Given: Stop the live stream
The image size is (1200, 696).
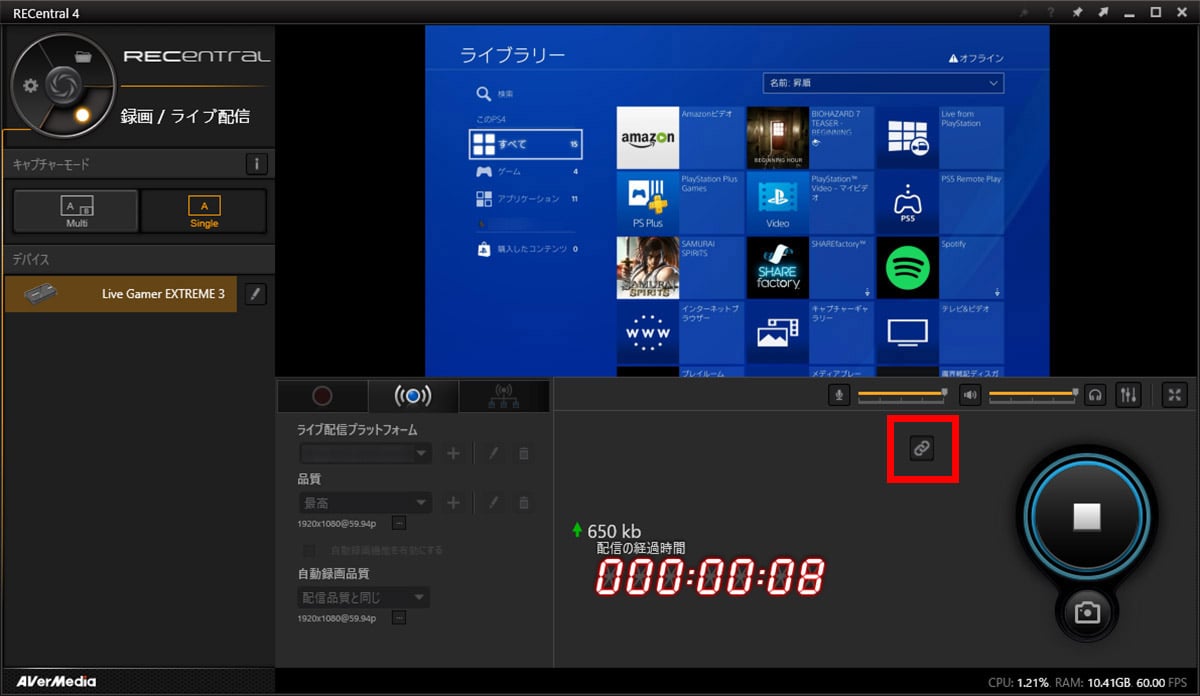Looking at the screenshot, I should tap(1087, 516).
